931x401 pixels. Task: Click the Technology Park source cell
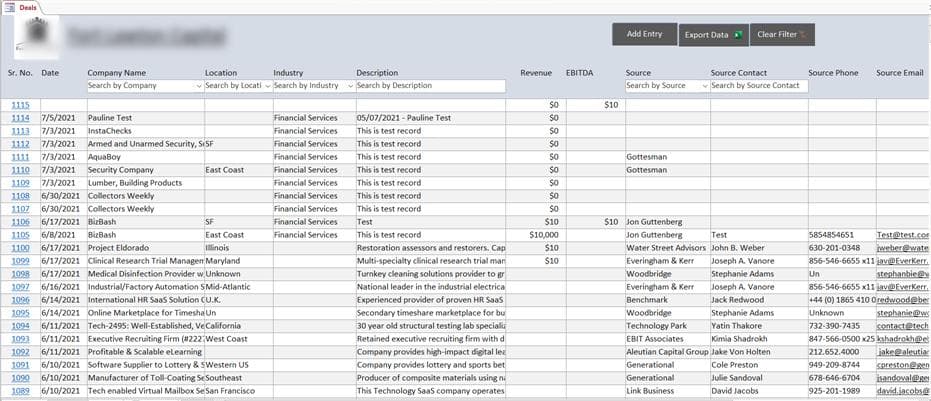(x=667, y=326)
